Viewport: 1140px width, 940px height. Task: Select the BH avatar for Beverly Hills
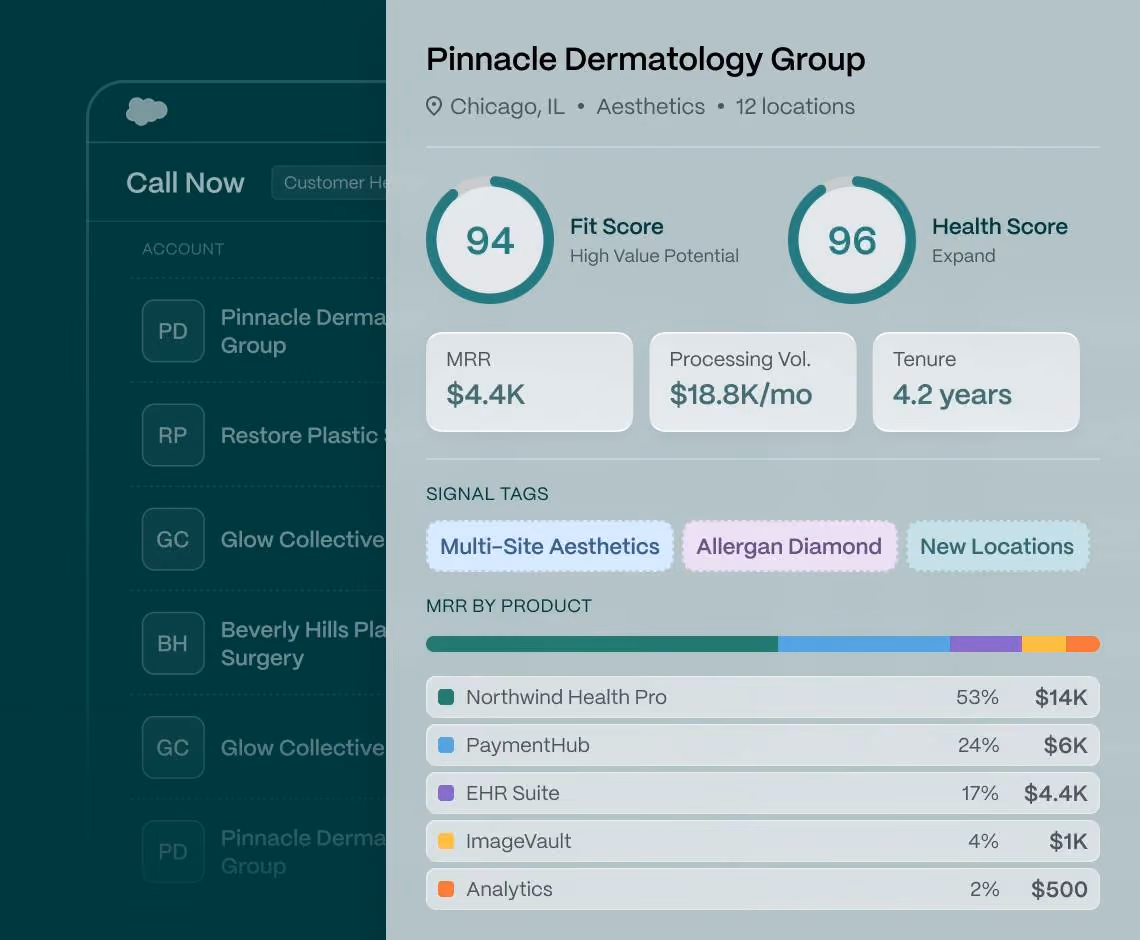tap(173, 643)
